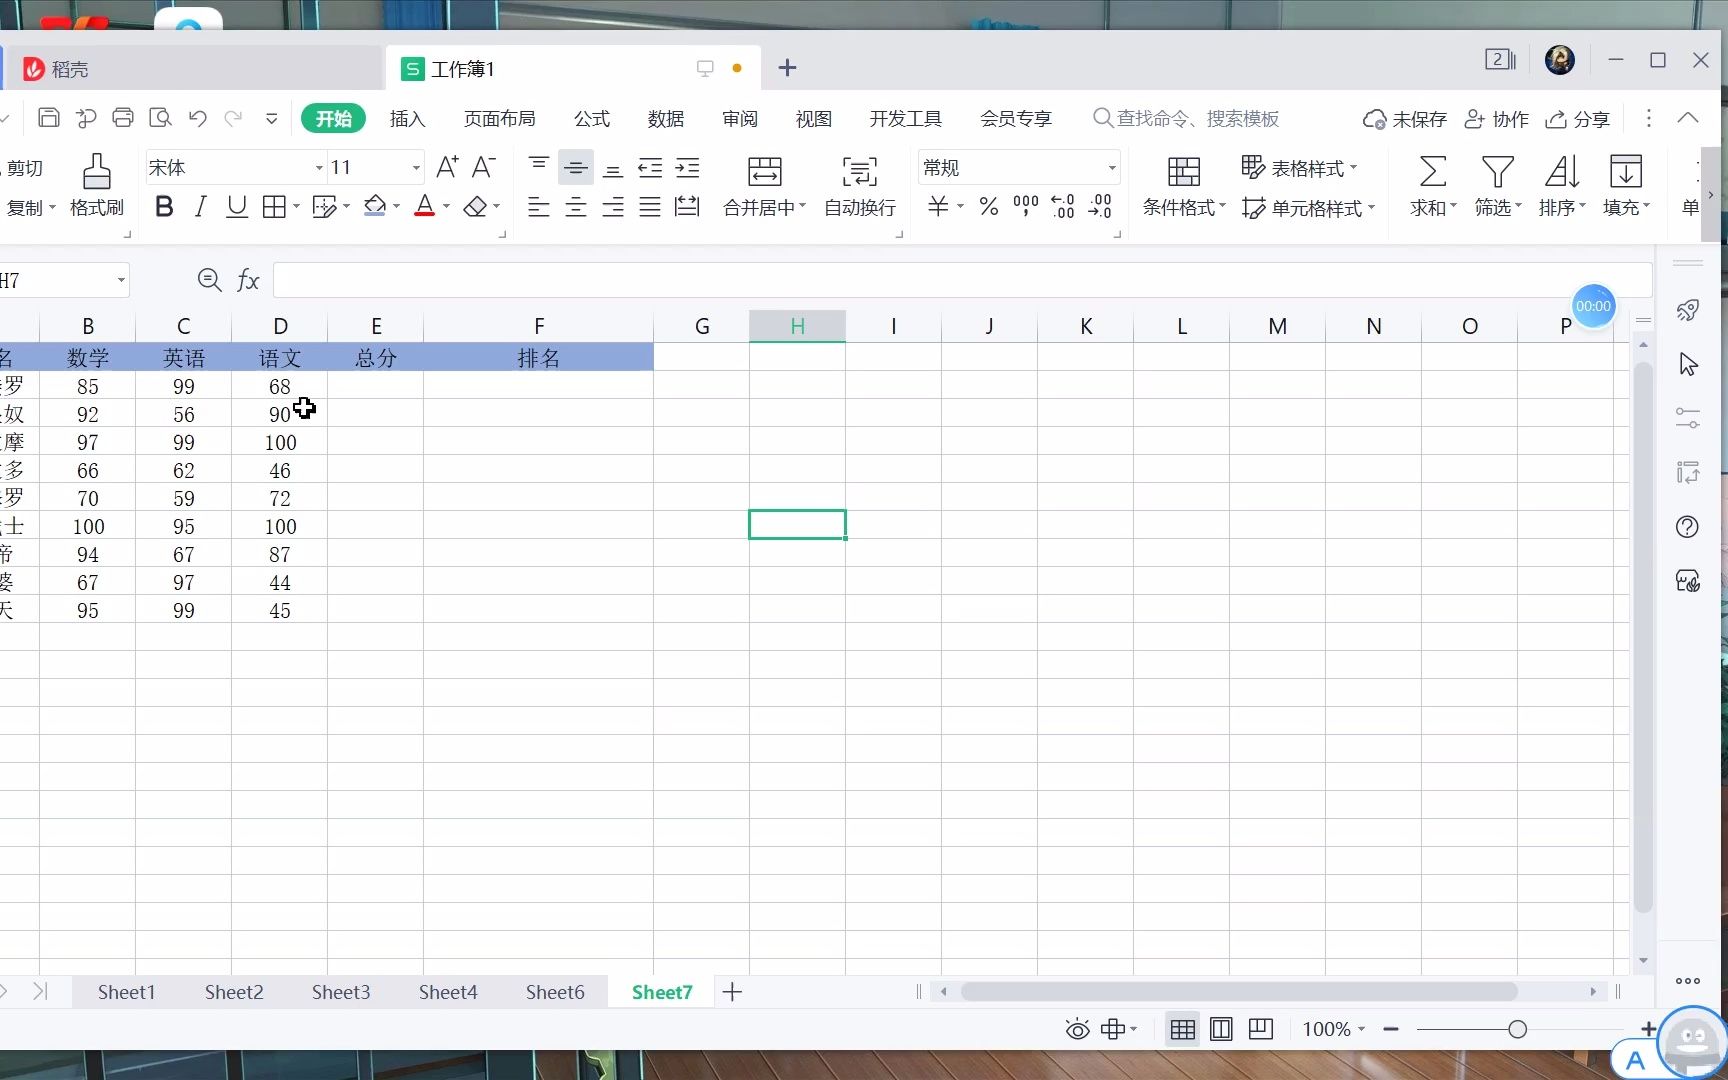Open the Review (审阅) tab
Screen dimensions: 1728x1080
click(x=740, y=118)
